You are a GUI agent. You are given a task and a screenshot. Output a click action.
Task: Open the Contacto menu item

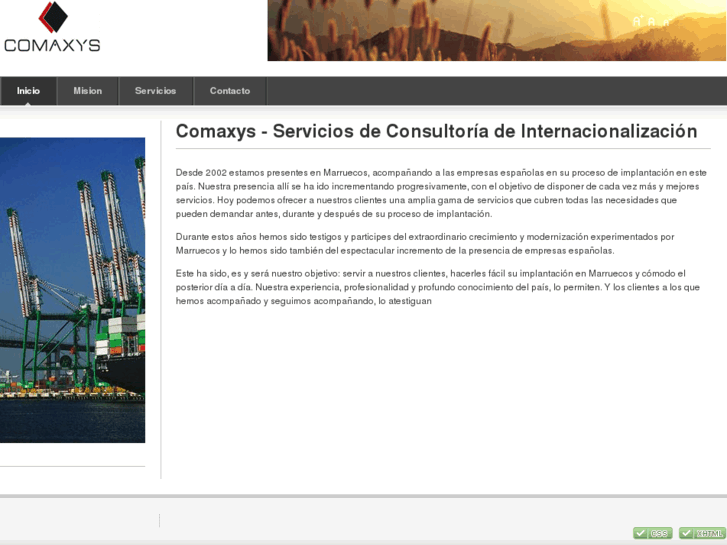230,91
